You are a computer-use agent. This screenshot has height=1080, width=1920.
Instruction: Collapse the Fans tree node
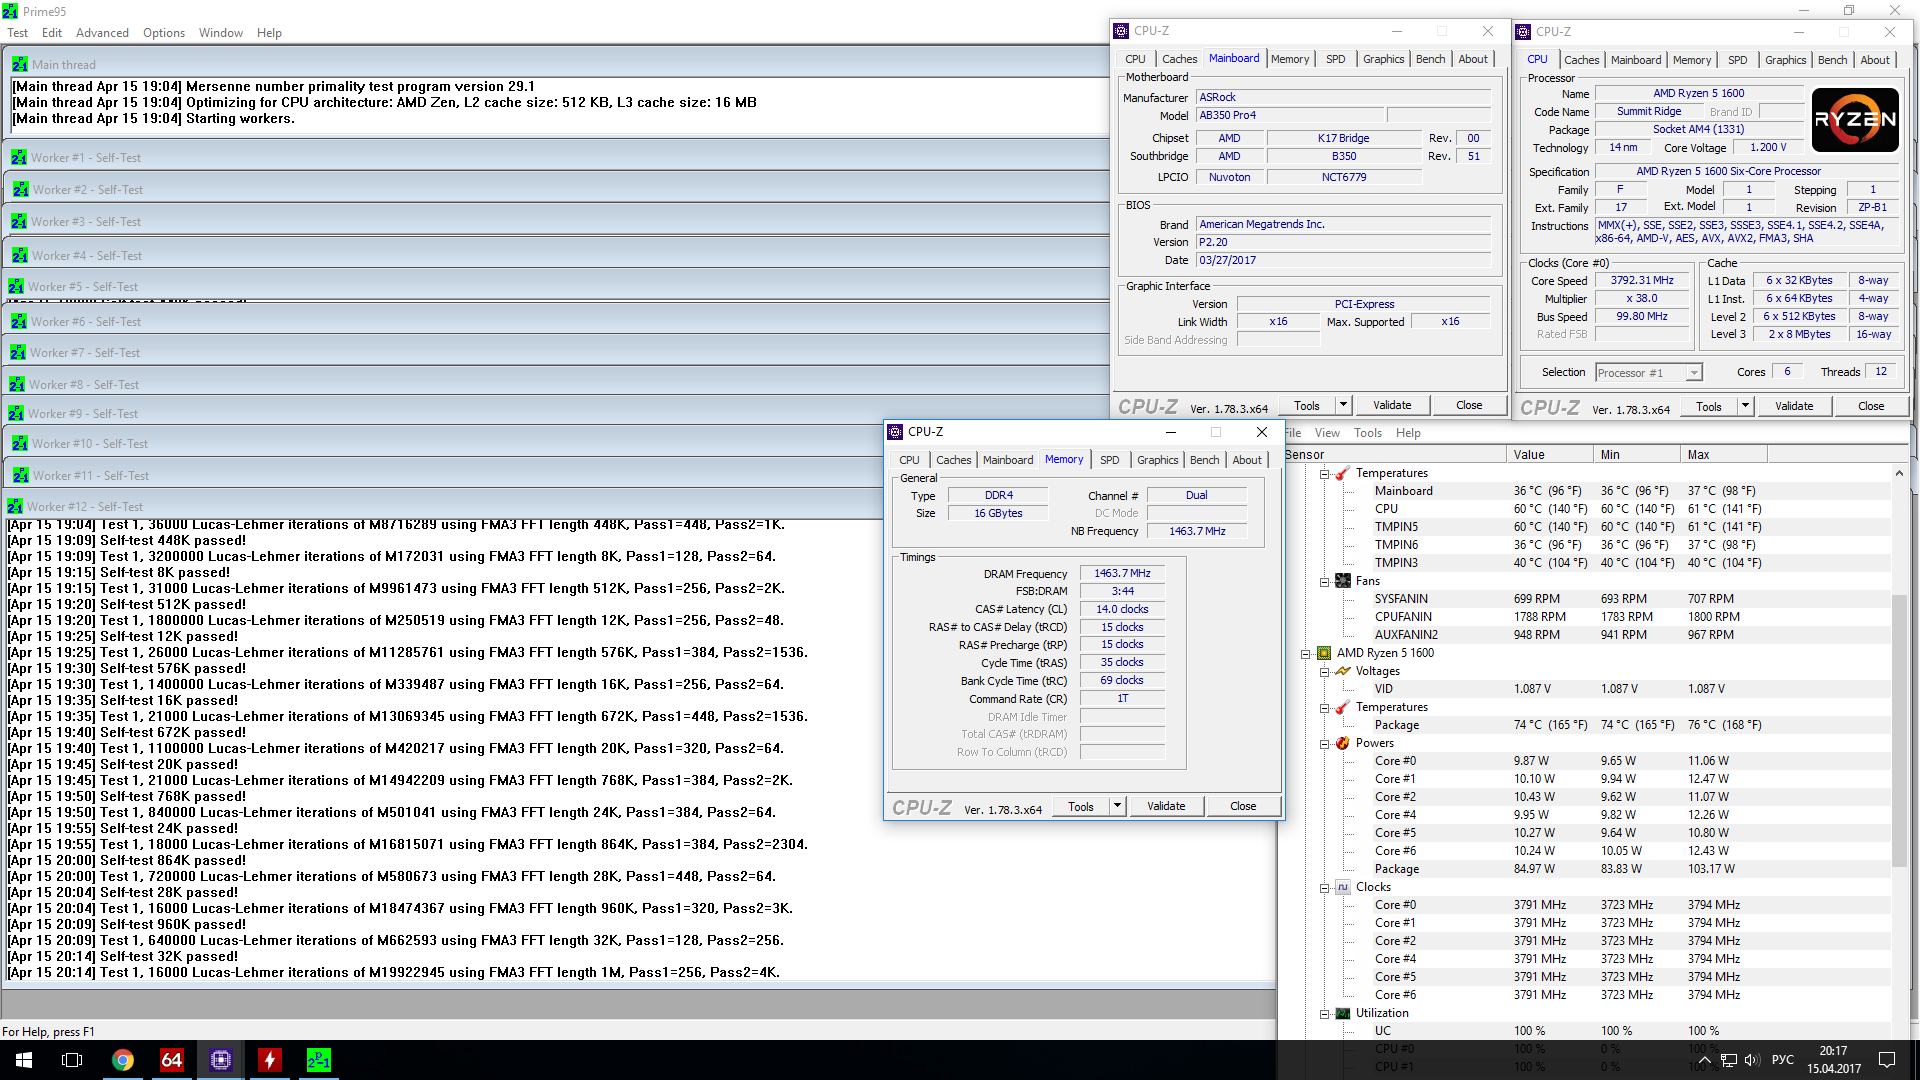1324,581
